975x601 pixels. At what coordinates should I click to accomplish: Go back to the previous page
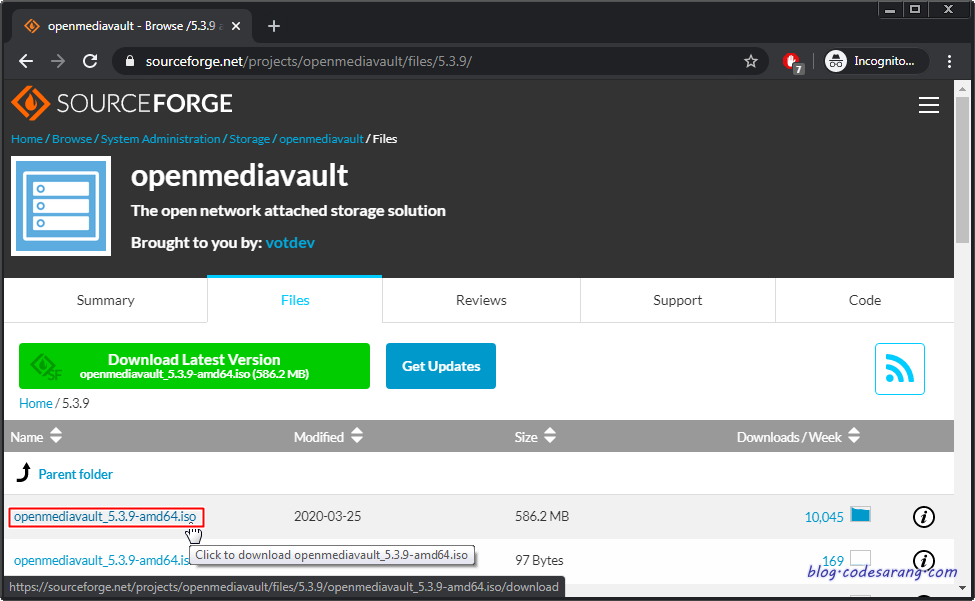(26, 61)
